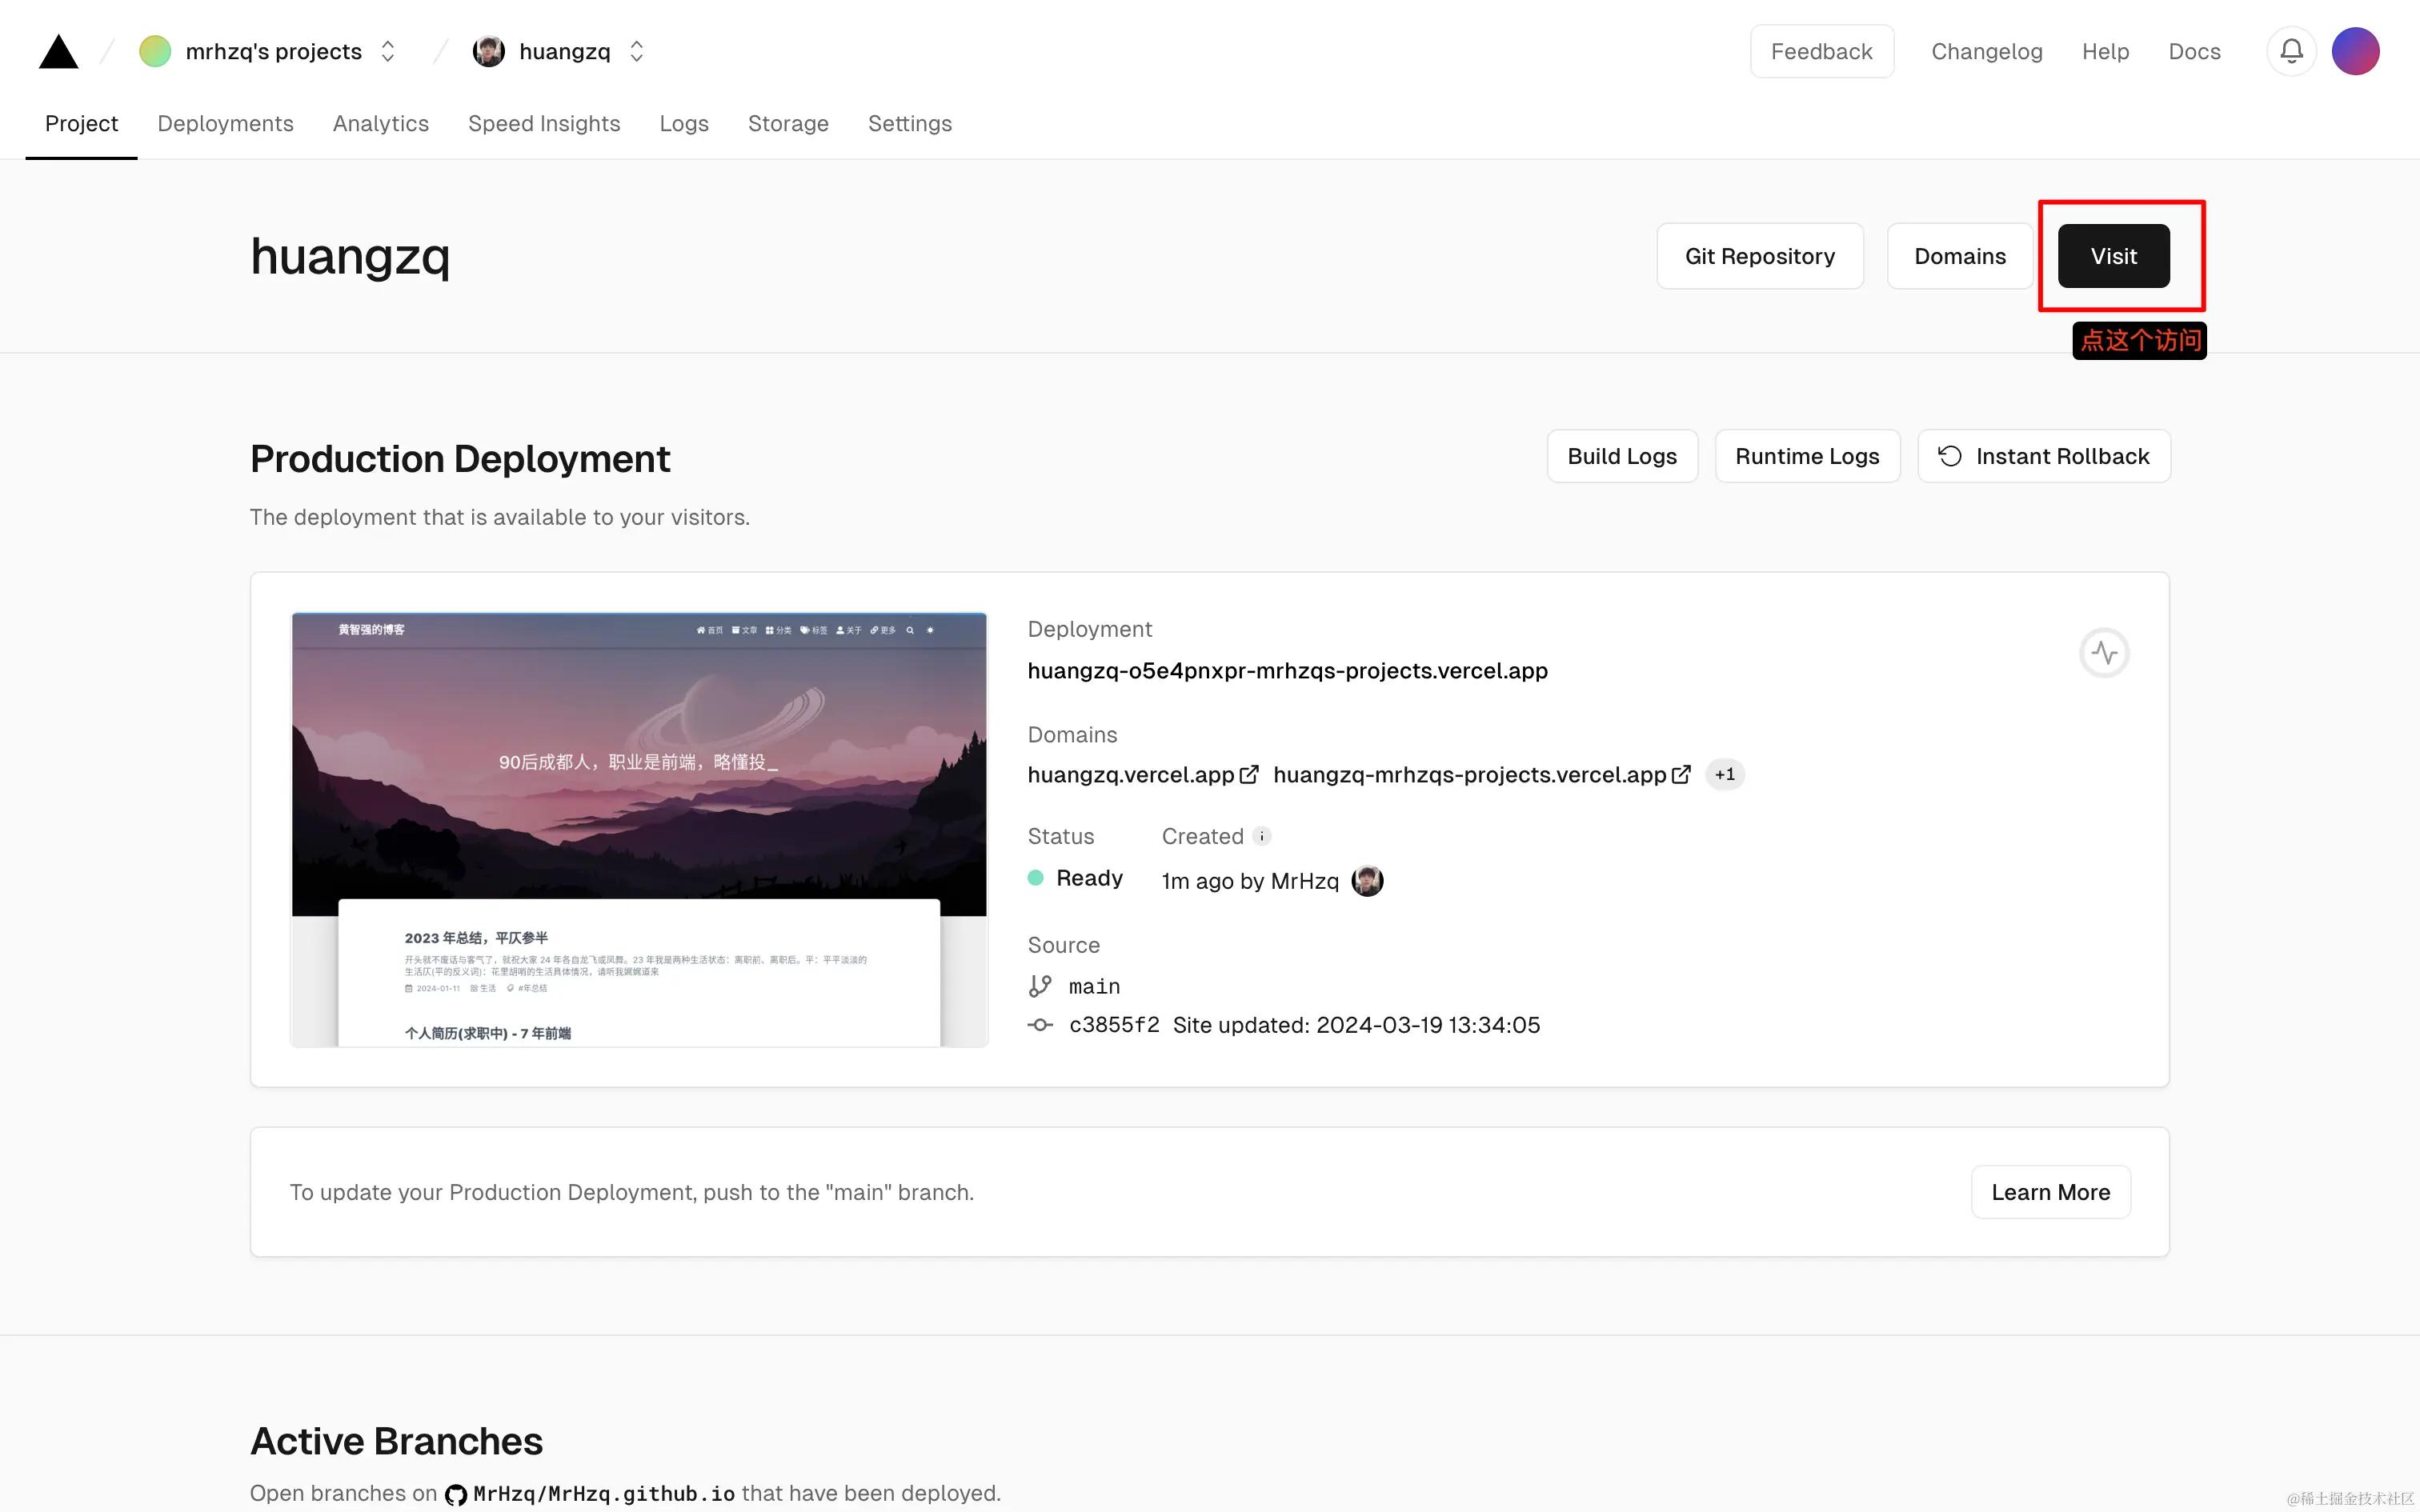Click the Feedback button
The height and width of the screenshot is (1512, 2420).
(1821, 51)
